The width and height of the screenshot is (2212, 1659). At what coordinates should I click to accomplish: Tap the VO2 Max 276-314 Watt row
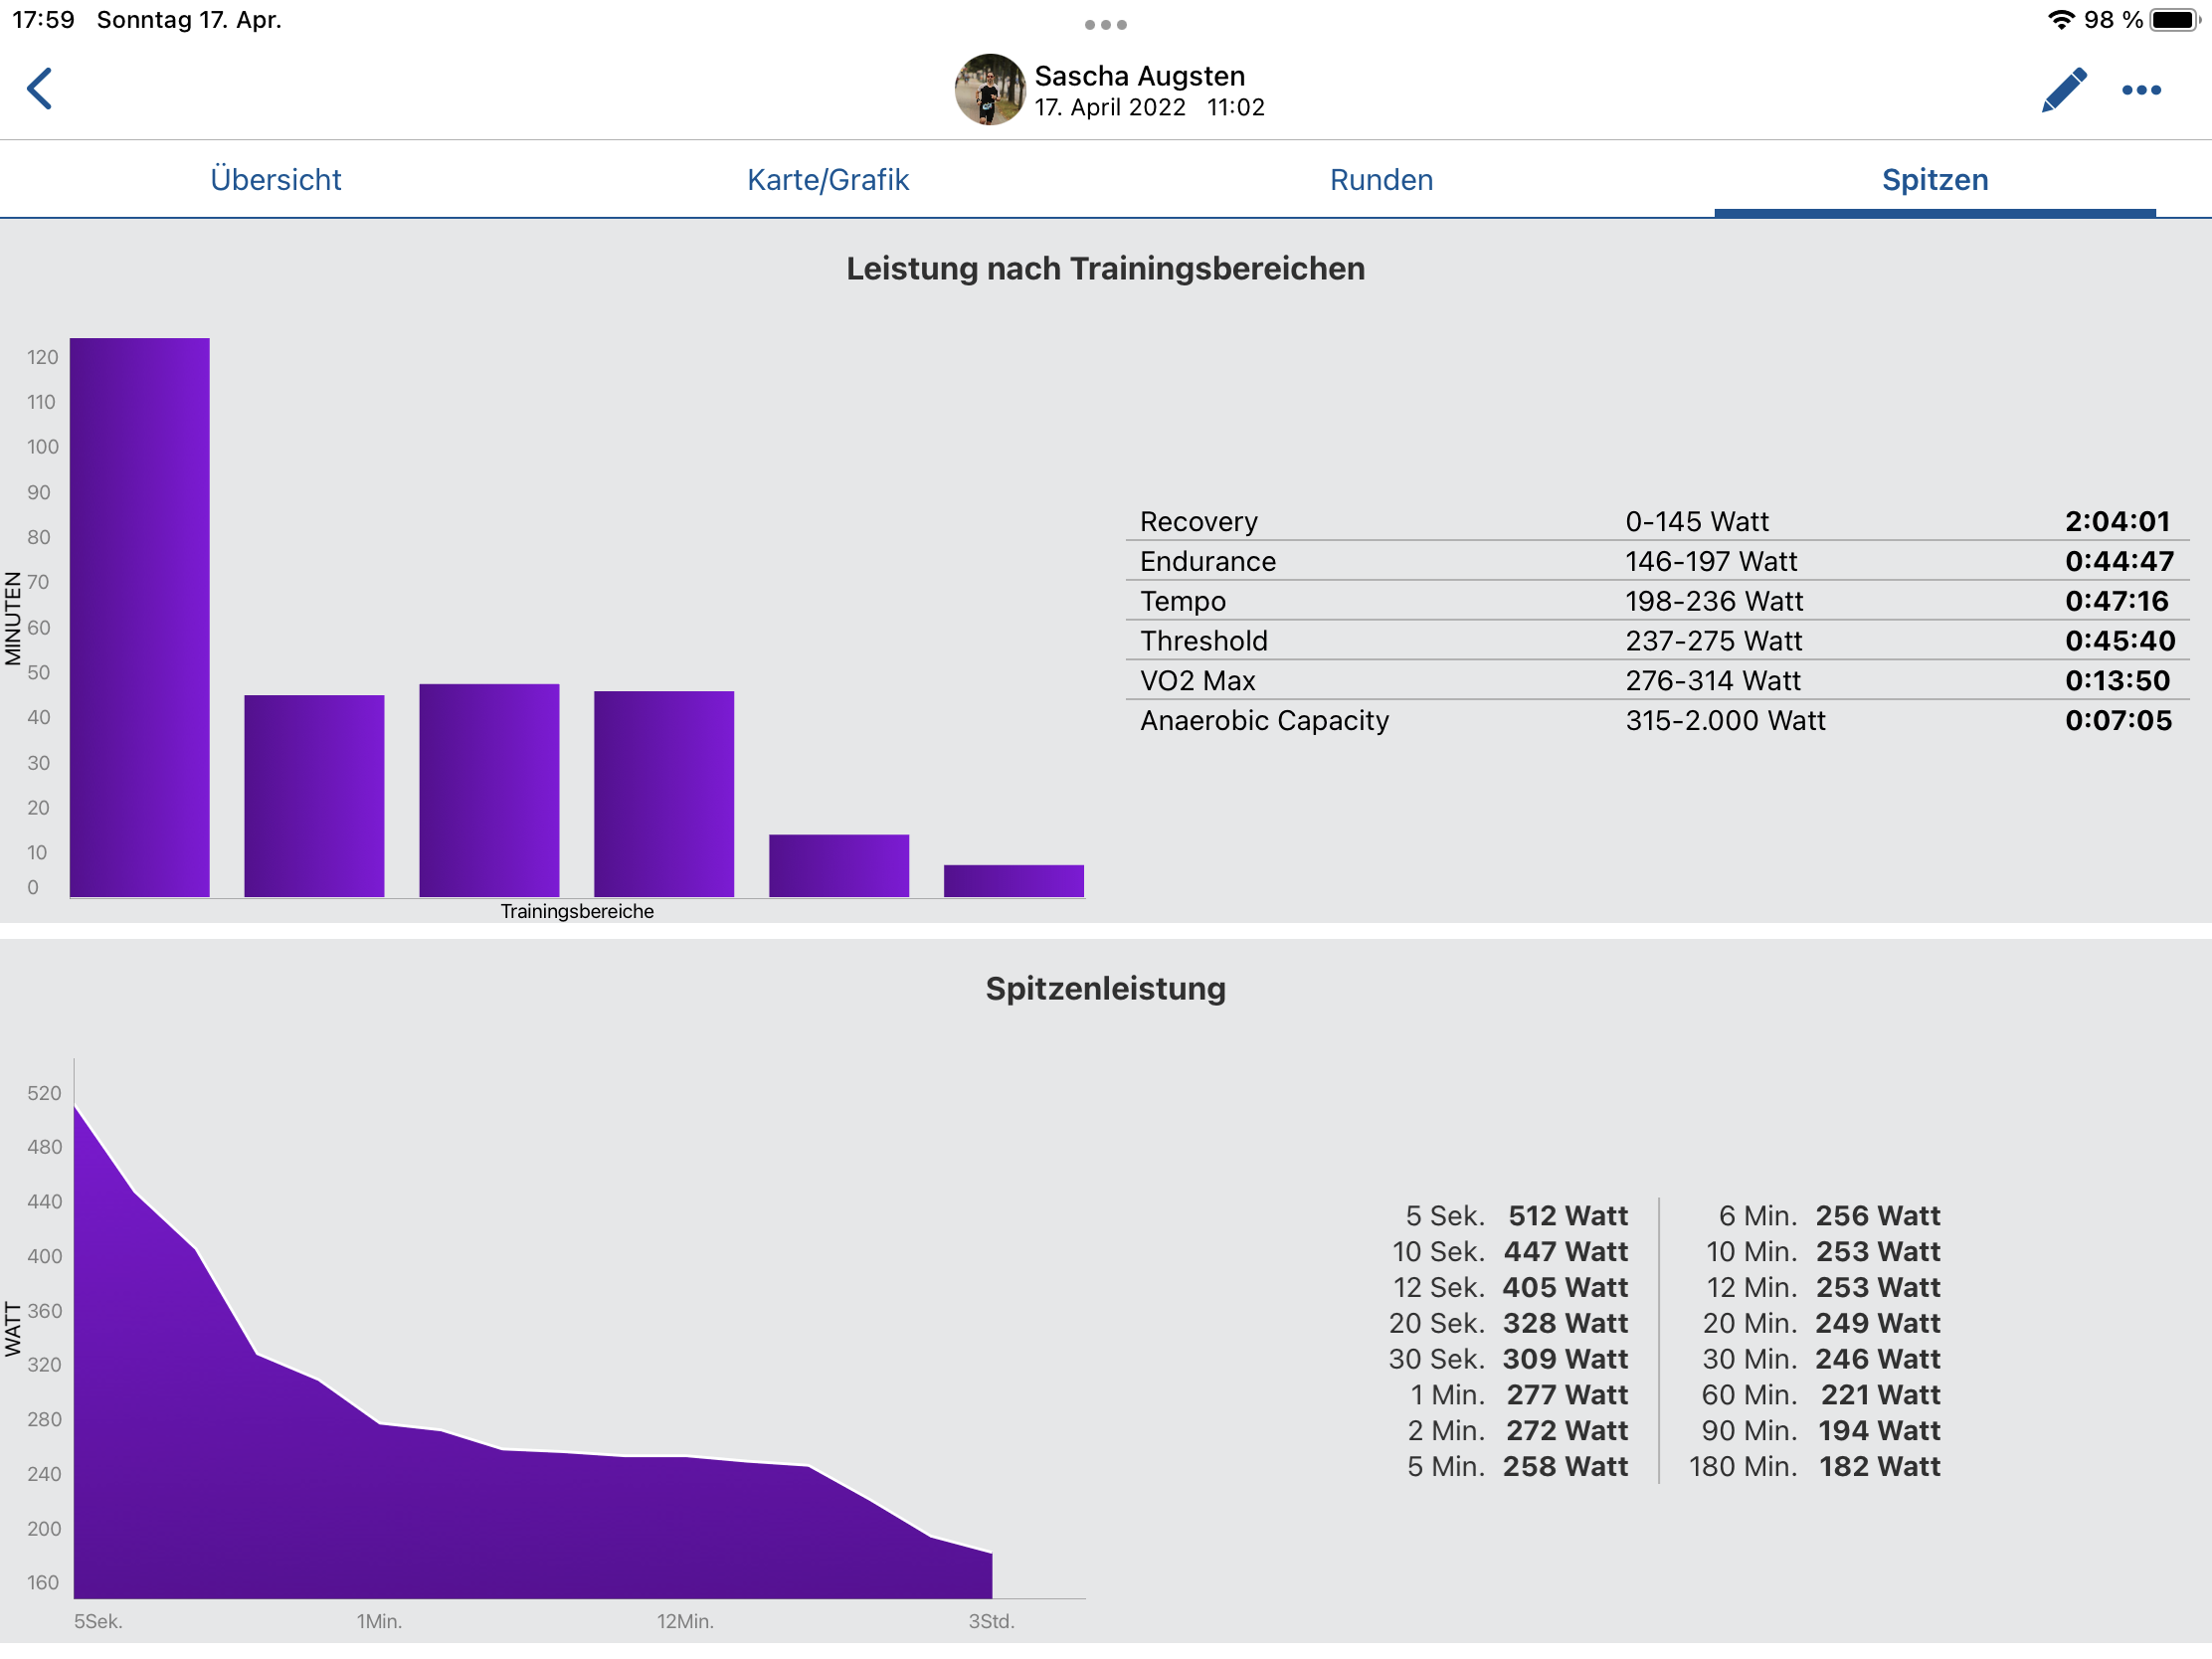[1656, 681]
